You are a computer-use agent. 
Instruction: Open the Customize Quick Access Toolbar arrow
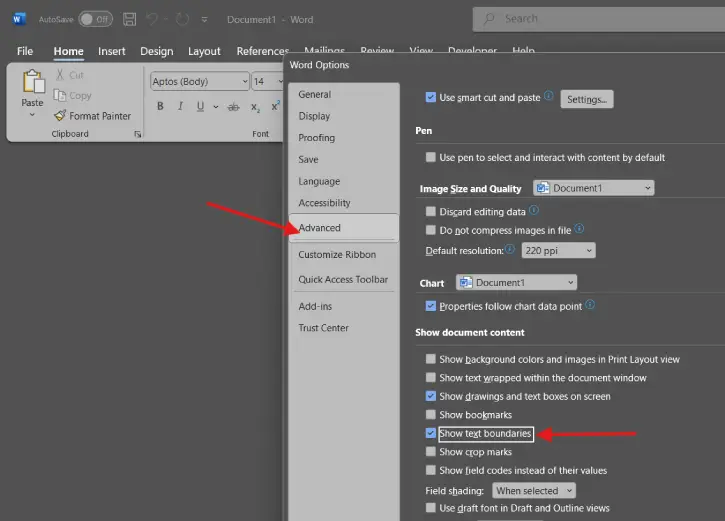click(204, 19)
